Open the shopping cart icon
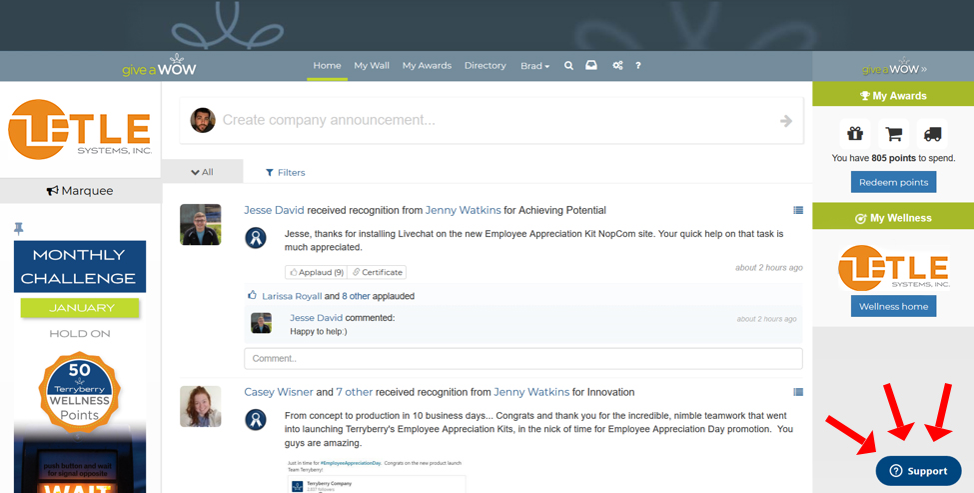The height and width of the screenshot is (493, 974). point(894,133)
